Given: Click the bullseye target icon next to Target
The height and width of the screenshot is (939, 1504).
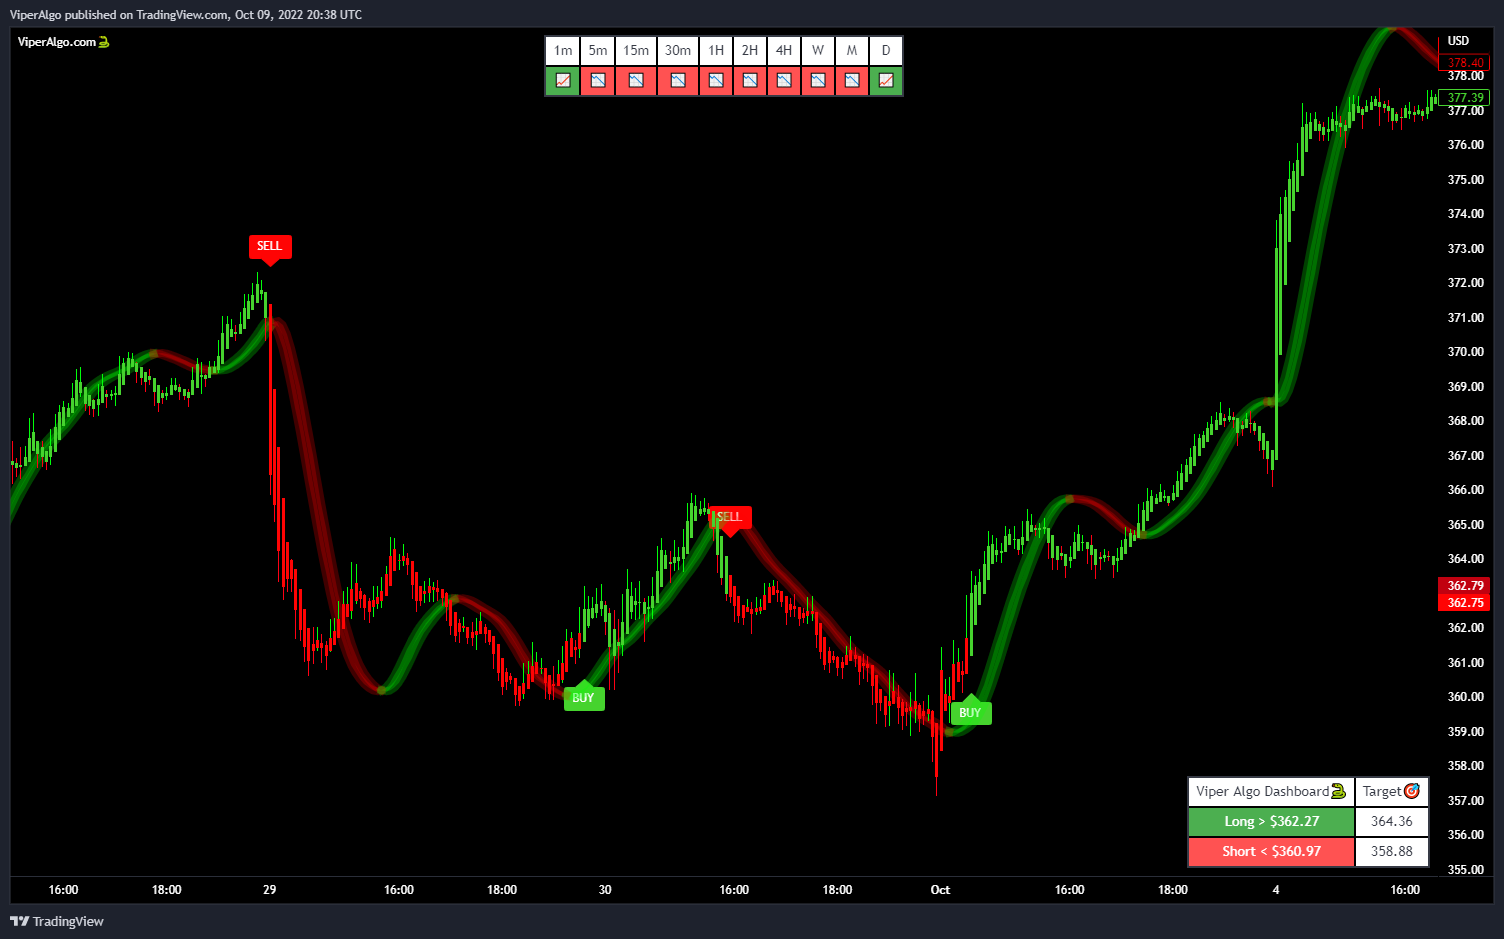Looking at the screenshot, I should tap(1412, 791).
